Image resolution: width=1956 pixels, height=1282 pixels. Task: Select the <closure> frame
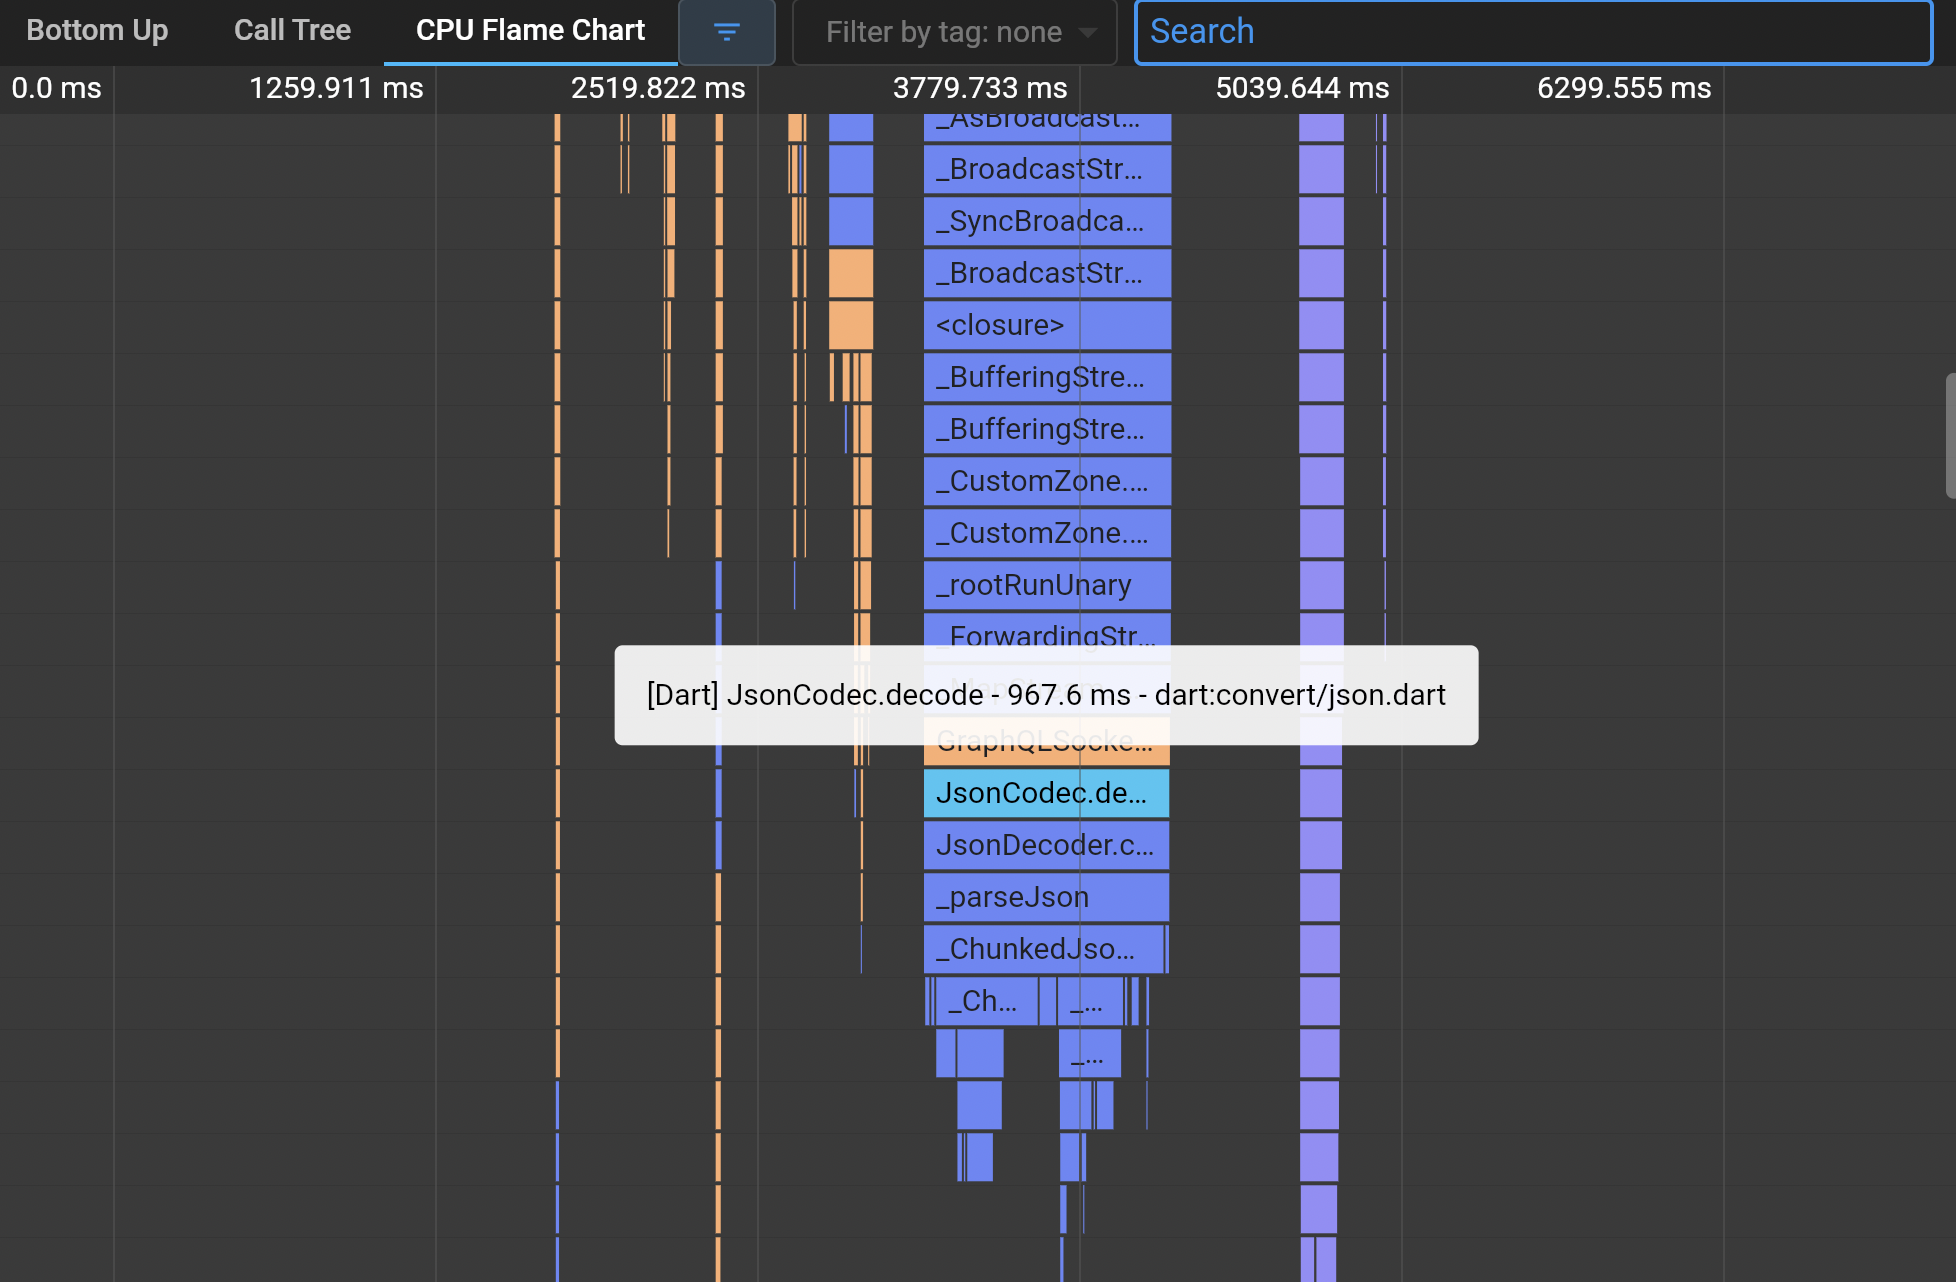pos(1045,325)
